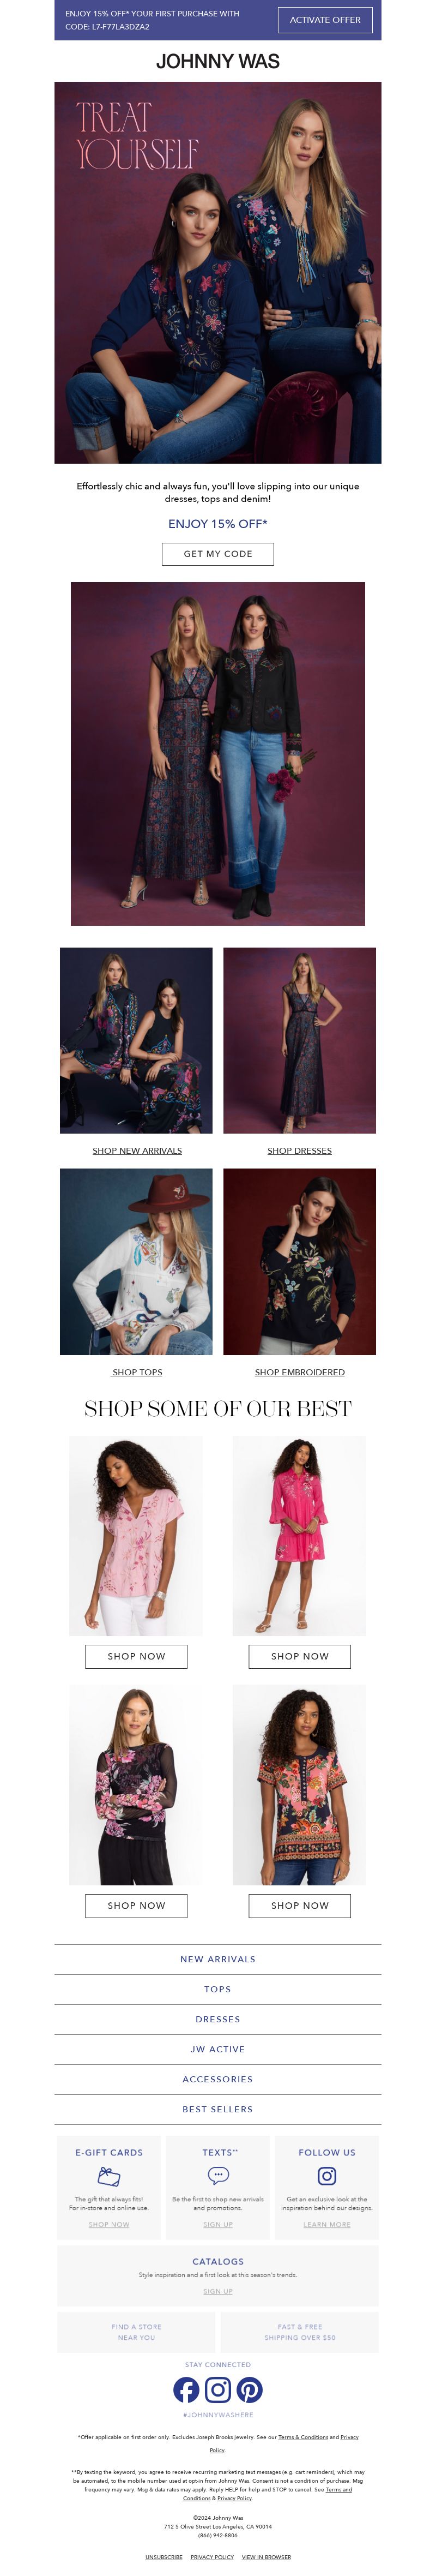The height and width of the screenshot is (2576, 436).
Task: Open the Facebook icon under Stay Connected
Action: point(186,2389)
